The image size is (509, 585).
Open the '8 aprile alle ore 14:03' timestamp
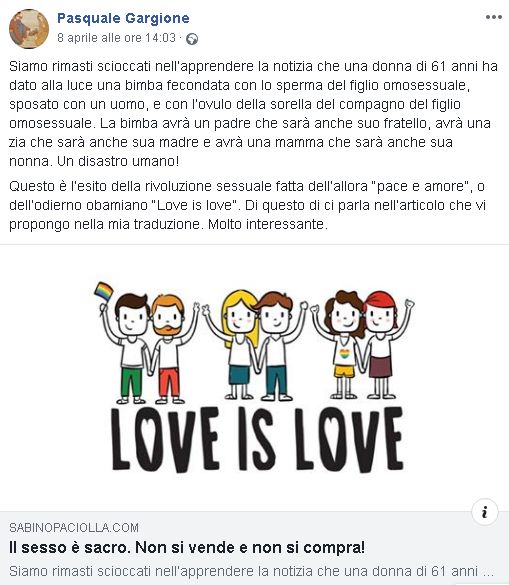point(116,38)
